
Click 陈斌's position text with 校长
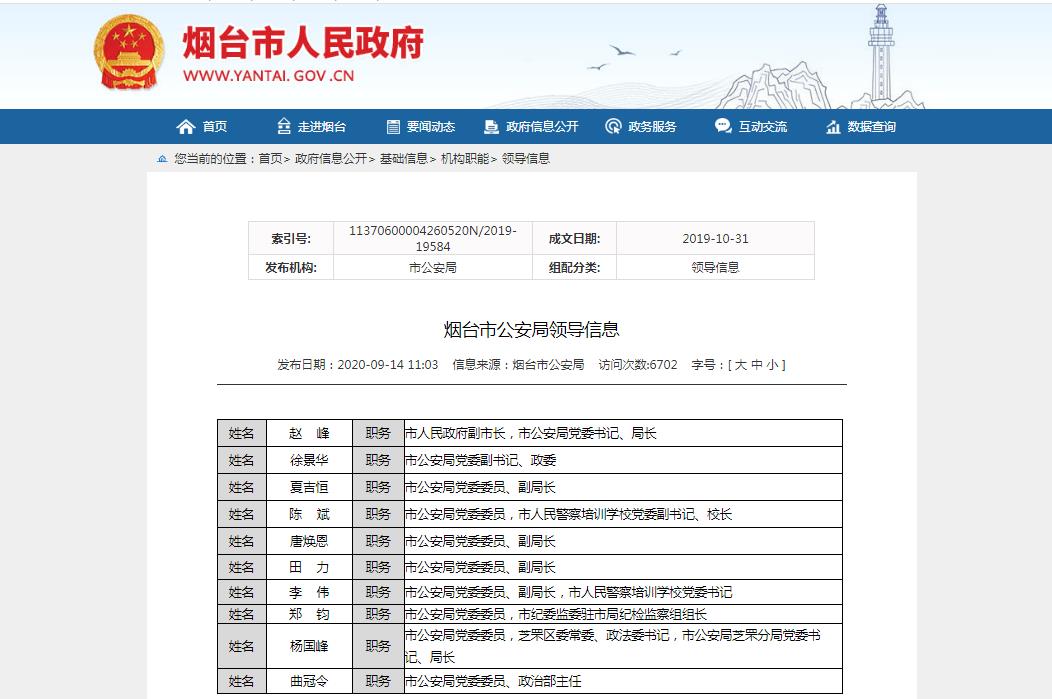tap(568, 515)
